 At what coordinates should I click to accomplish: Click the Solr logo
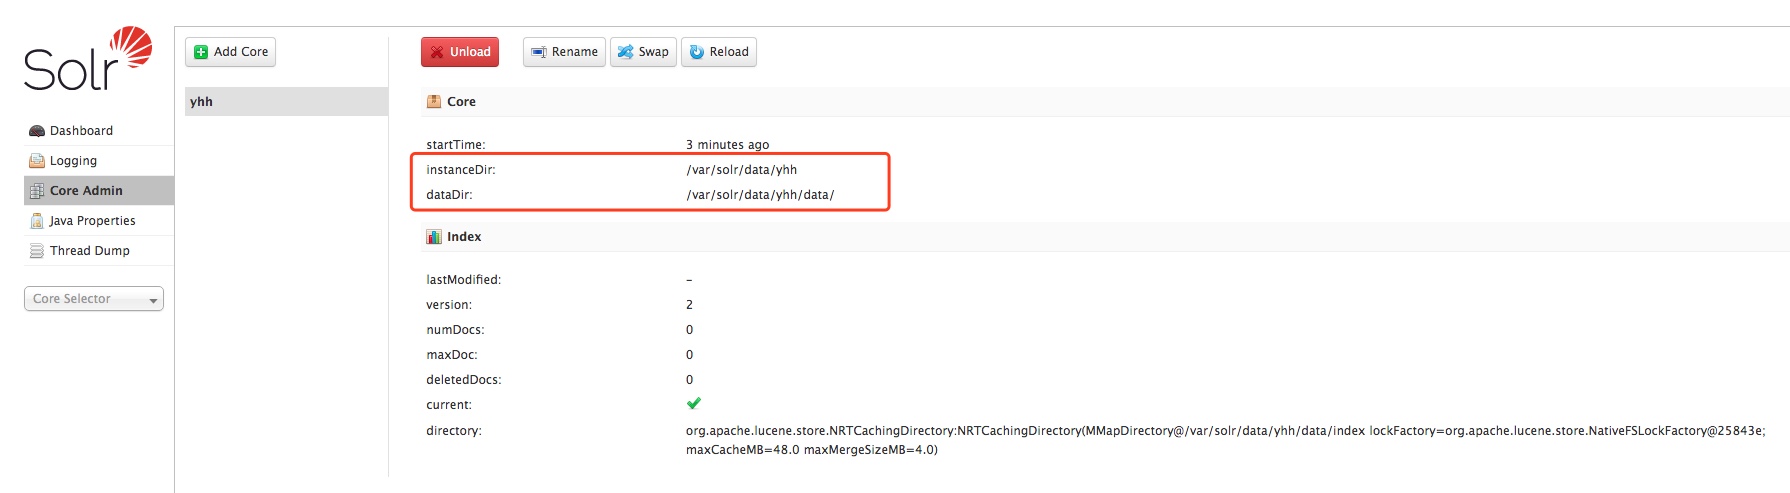(x=88, y=60)
